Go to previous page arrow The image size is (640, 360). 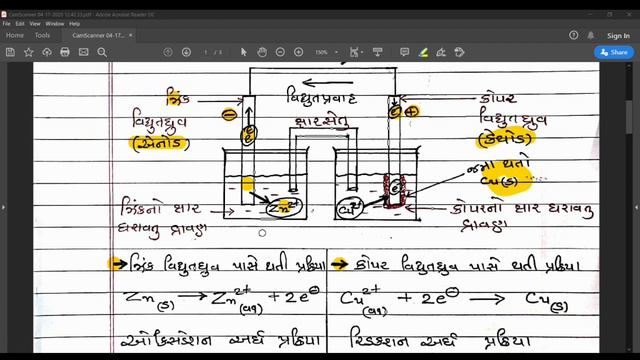168,52
